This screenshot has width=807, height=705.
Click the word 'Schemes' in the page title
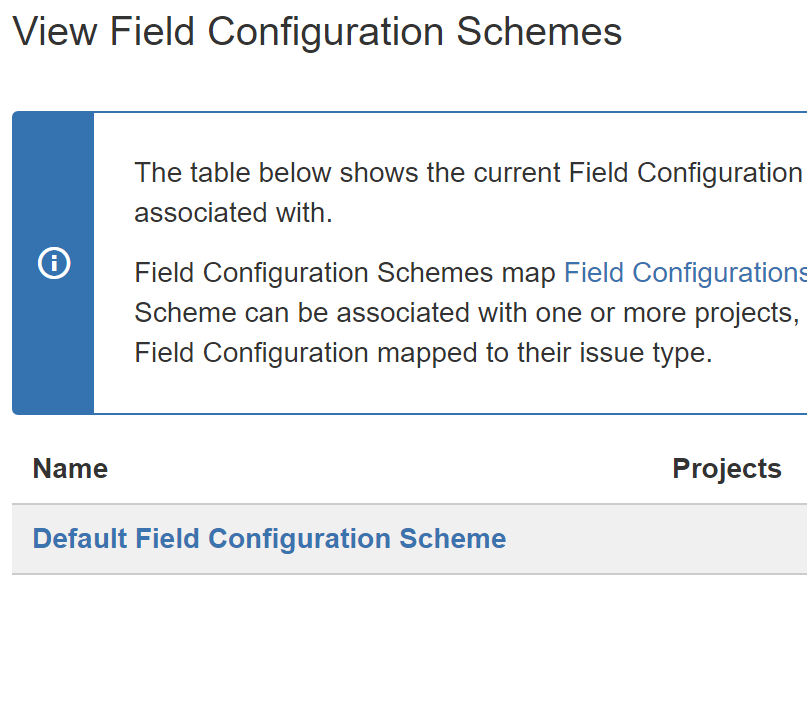tap(539, 32)
